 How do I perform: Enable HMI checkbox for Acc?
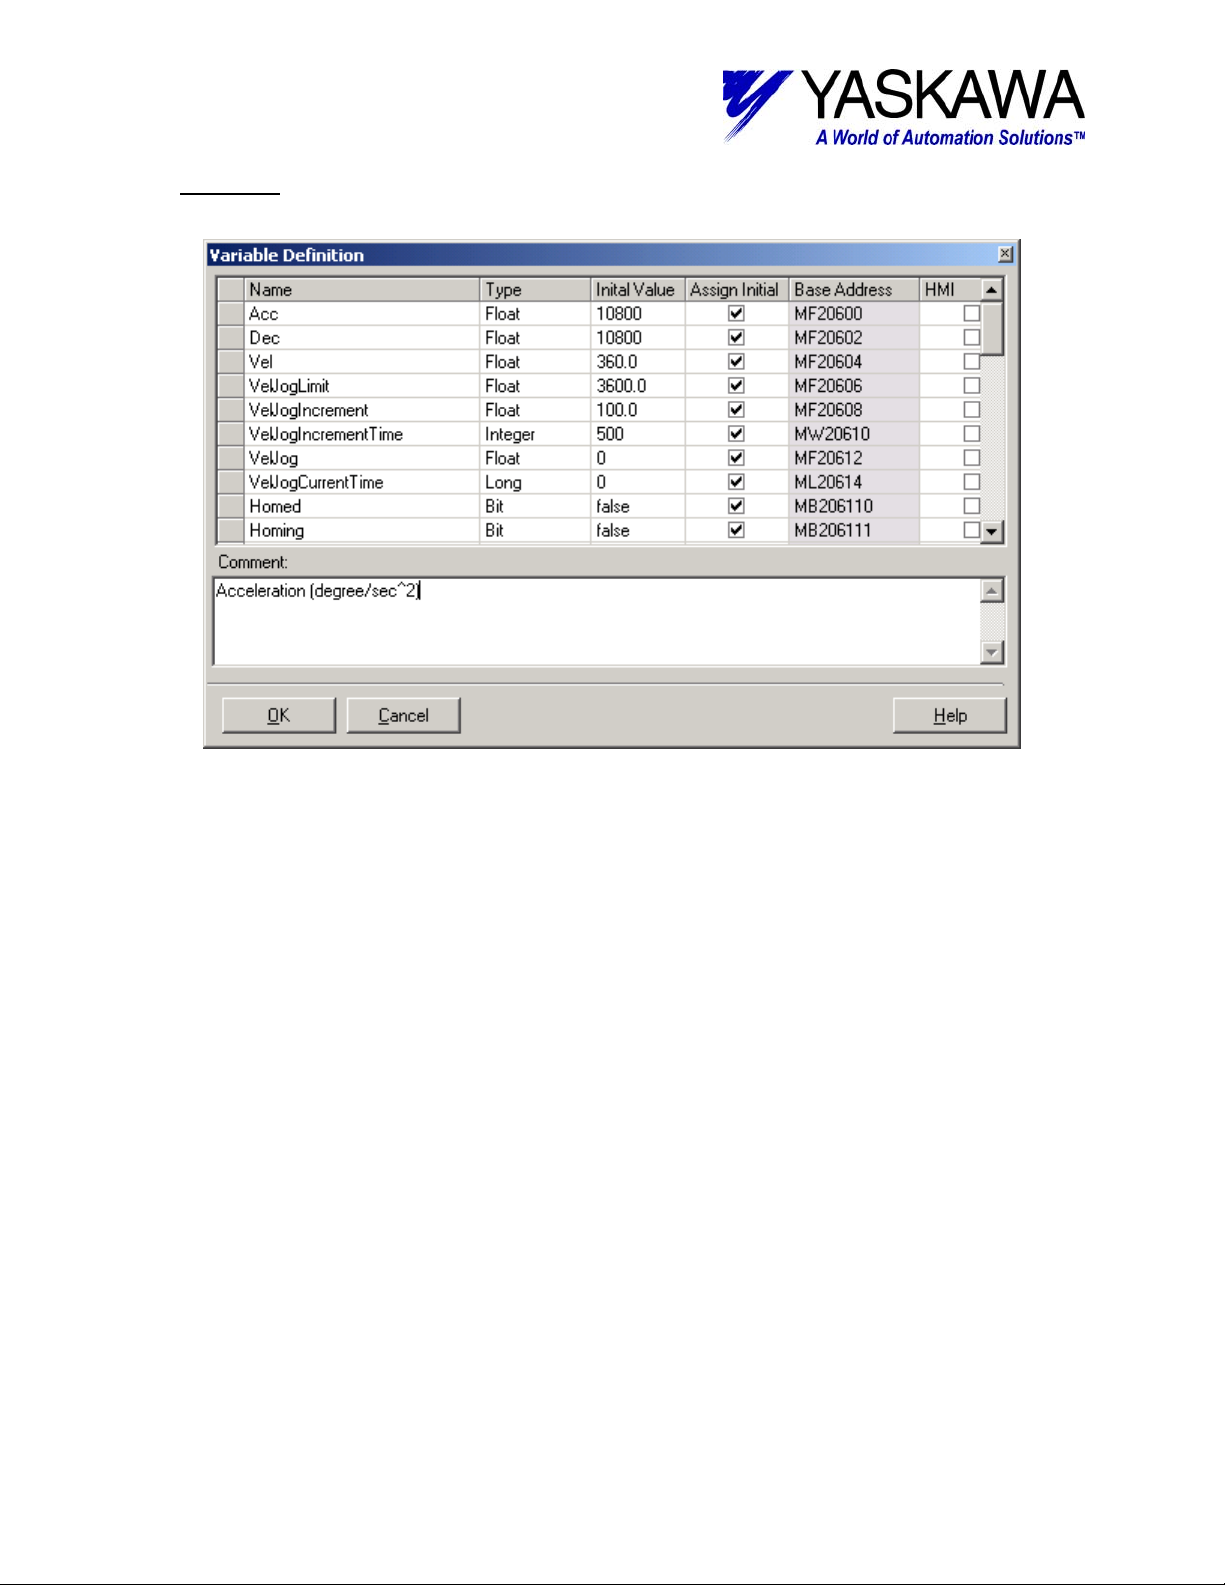971,313
